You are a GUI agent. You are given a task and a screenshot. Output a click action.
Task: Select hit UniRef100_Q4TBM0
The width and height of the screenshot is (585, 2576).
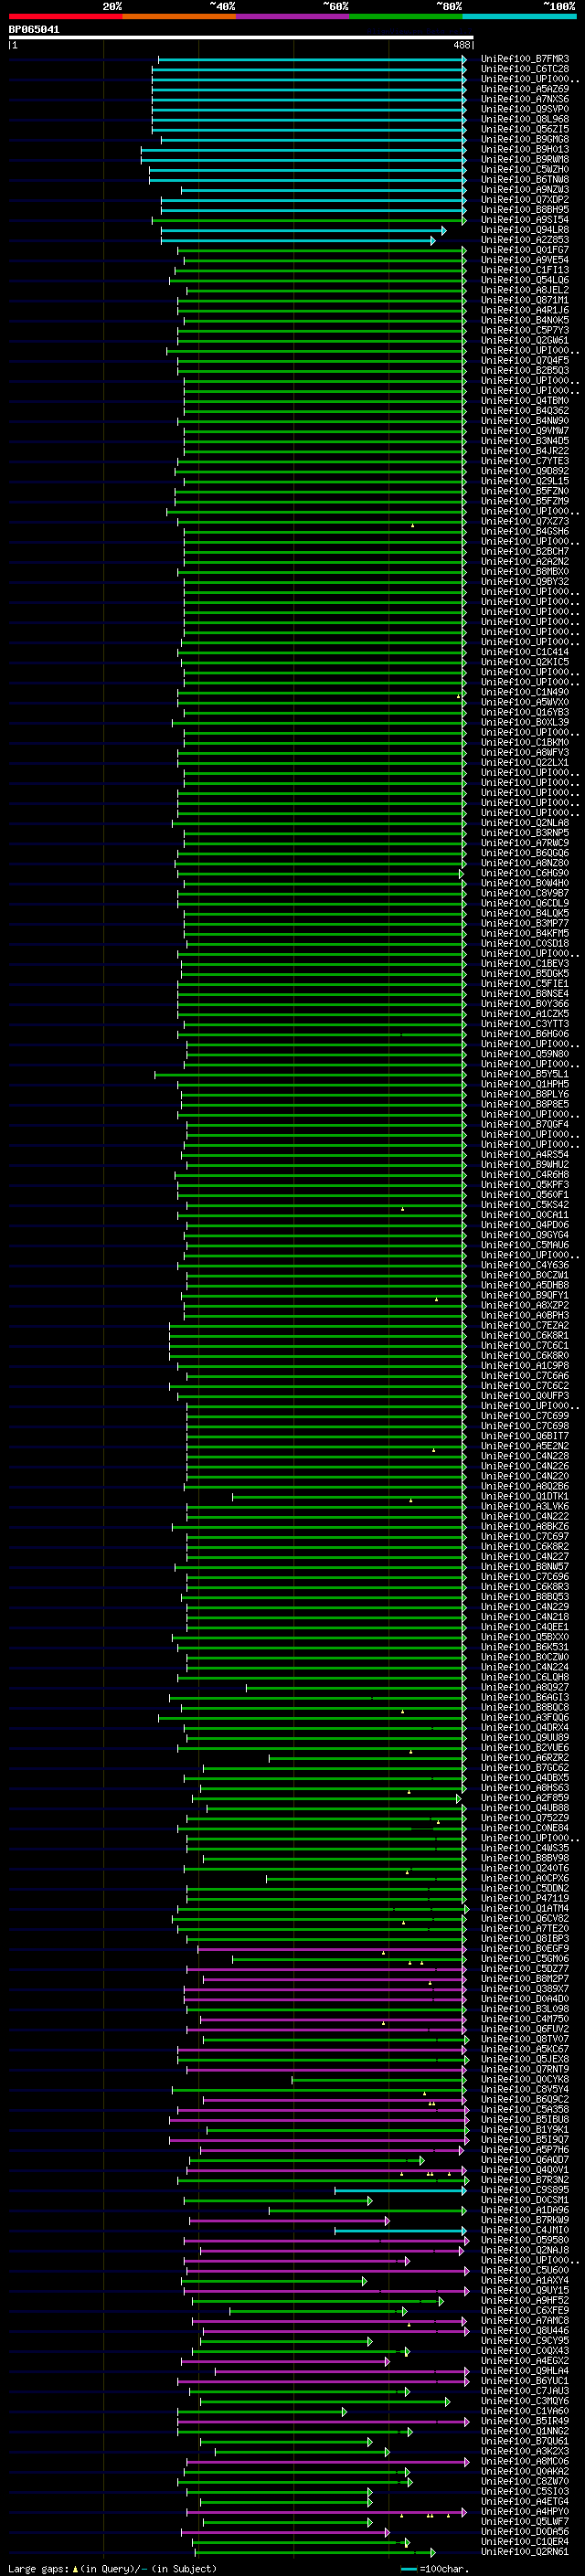coord(524,401)
